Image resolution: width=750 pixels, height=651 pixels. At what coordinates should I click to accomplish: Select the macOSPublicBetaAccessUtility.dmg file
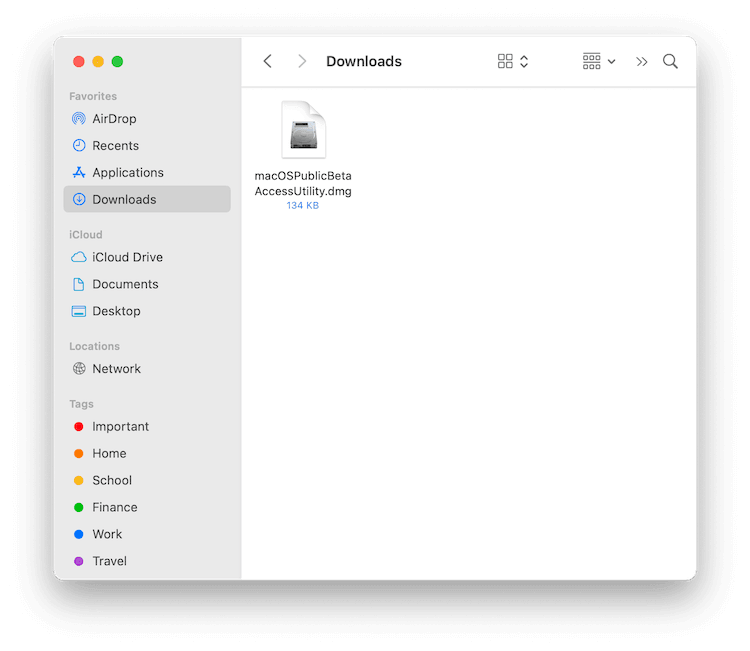(303, 132)
